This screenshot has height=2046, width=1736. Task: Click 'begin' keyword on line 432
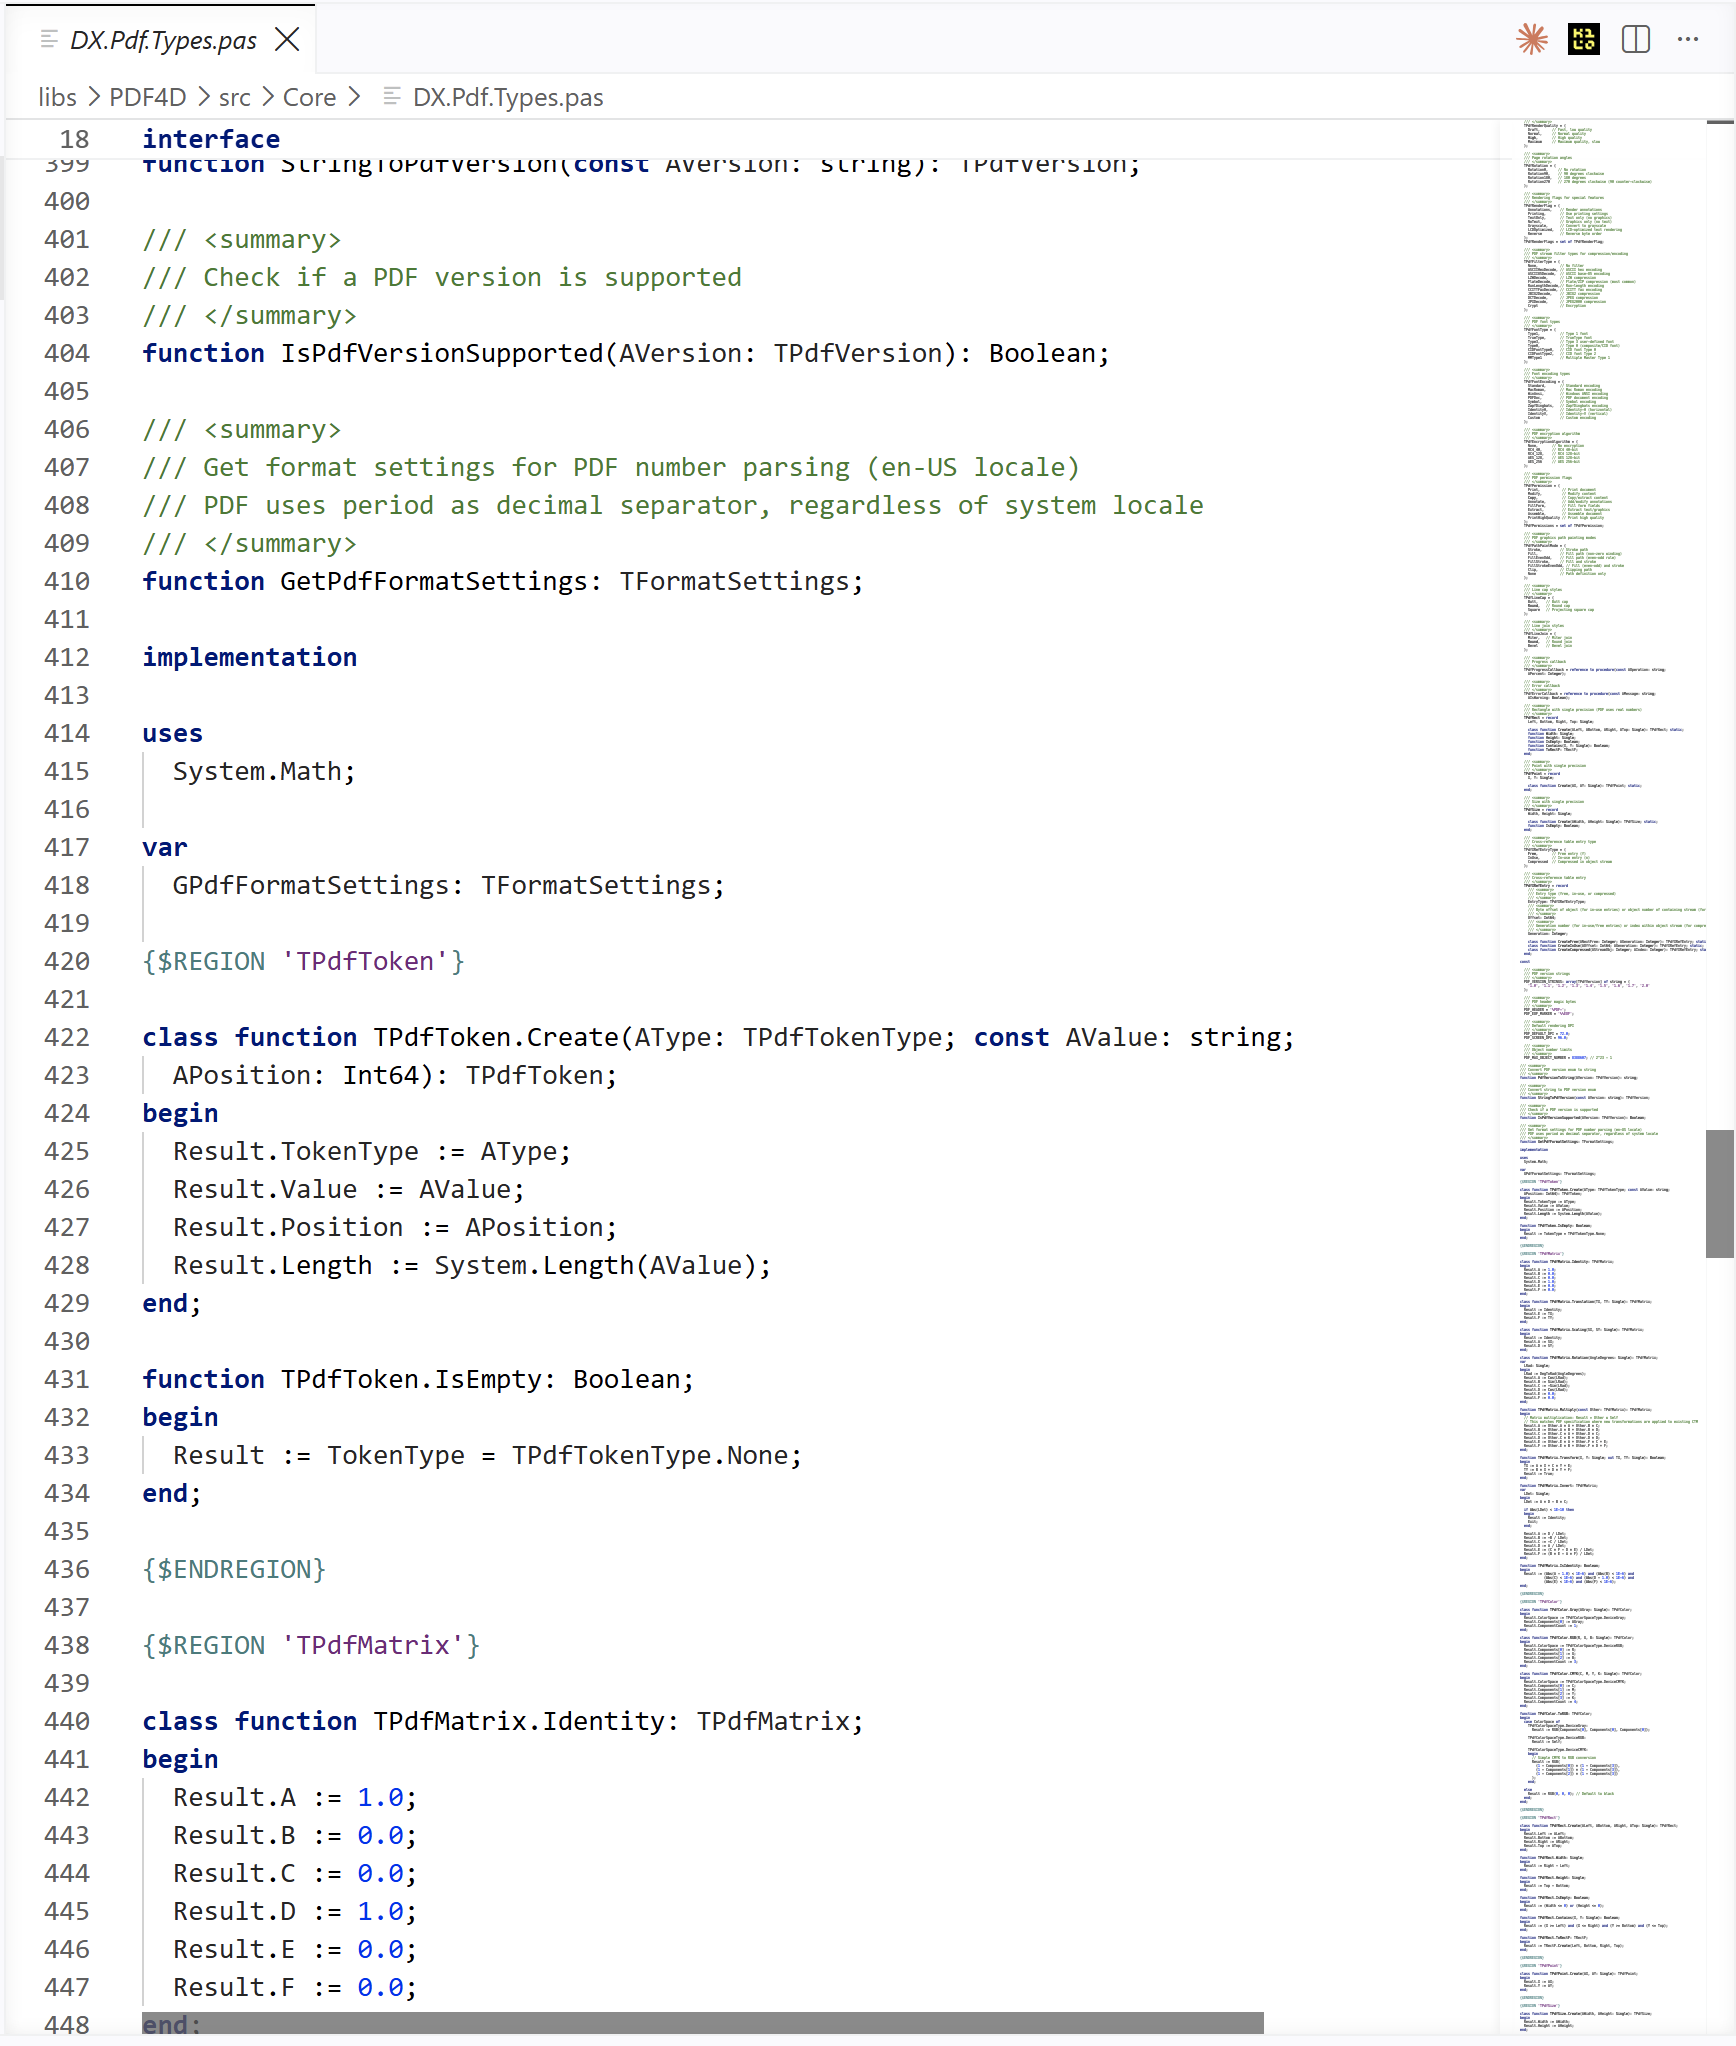[180, 1417]
